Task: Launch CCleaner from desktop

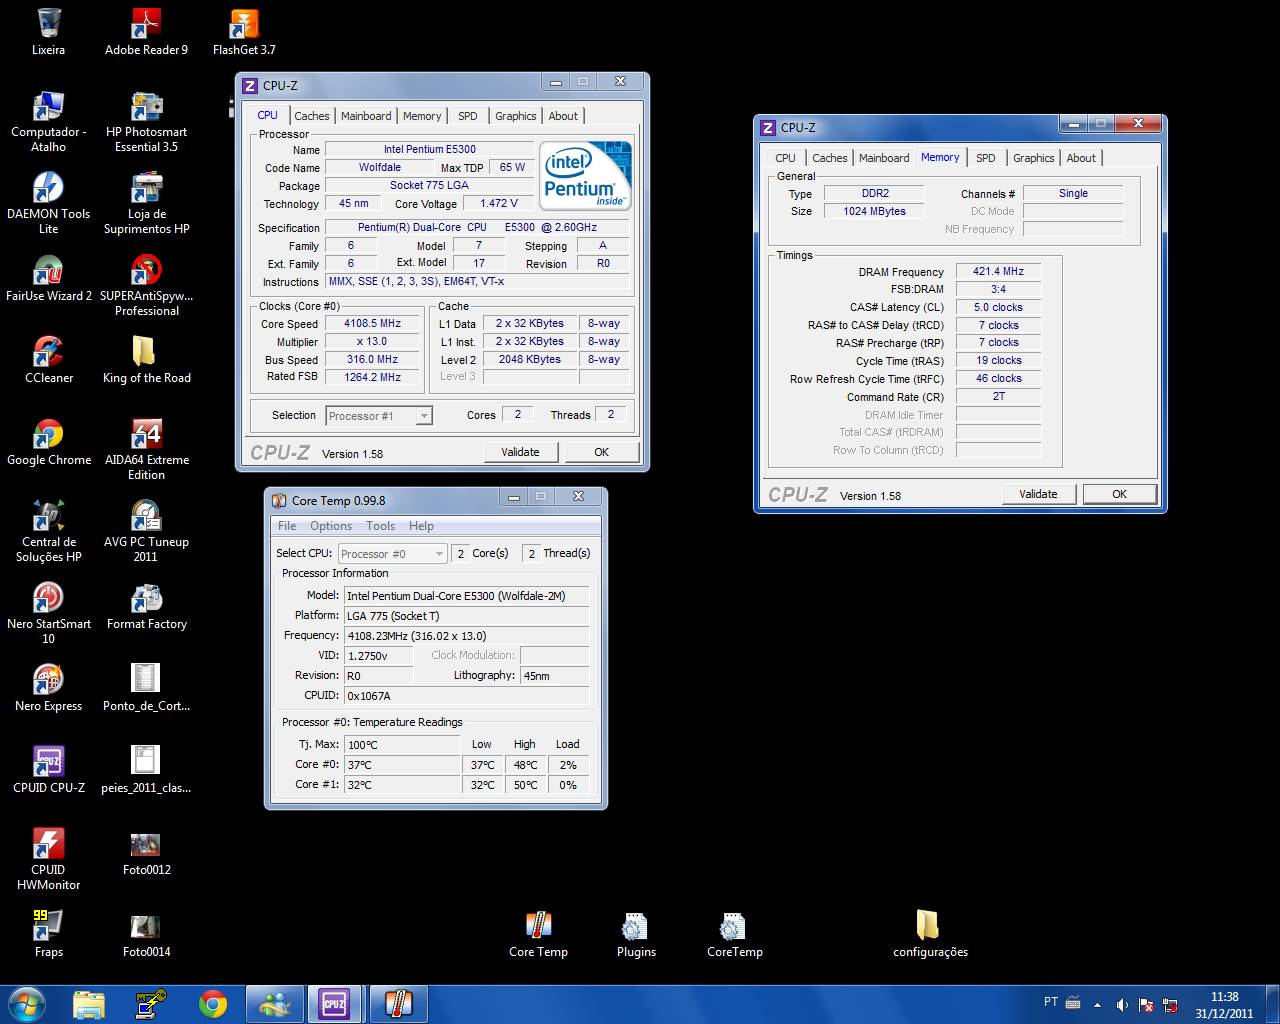Action: tap(48, 360)
